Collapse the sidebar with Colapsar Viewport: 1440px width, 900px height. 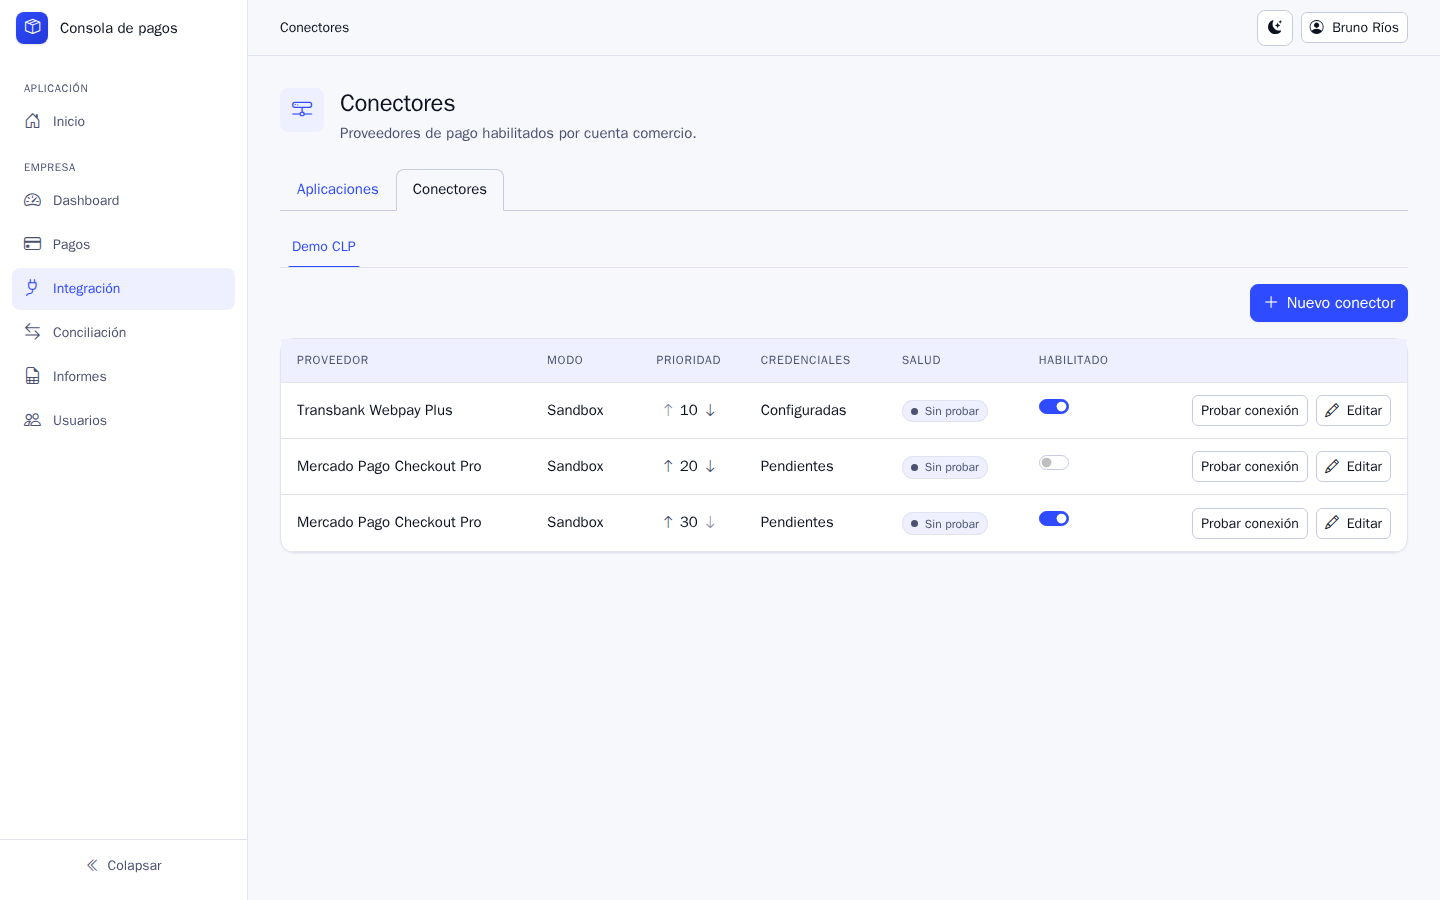(x=124, y=866)
